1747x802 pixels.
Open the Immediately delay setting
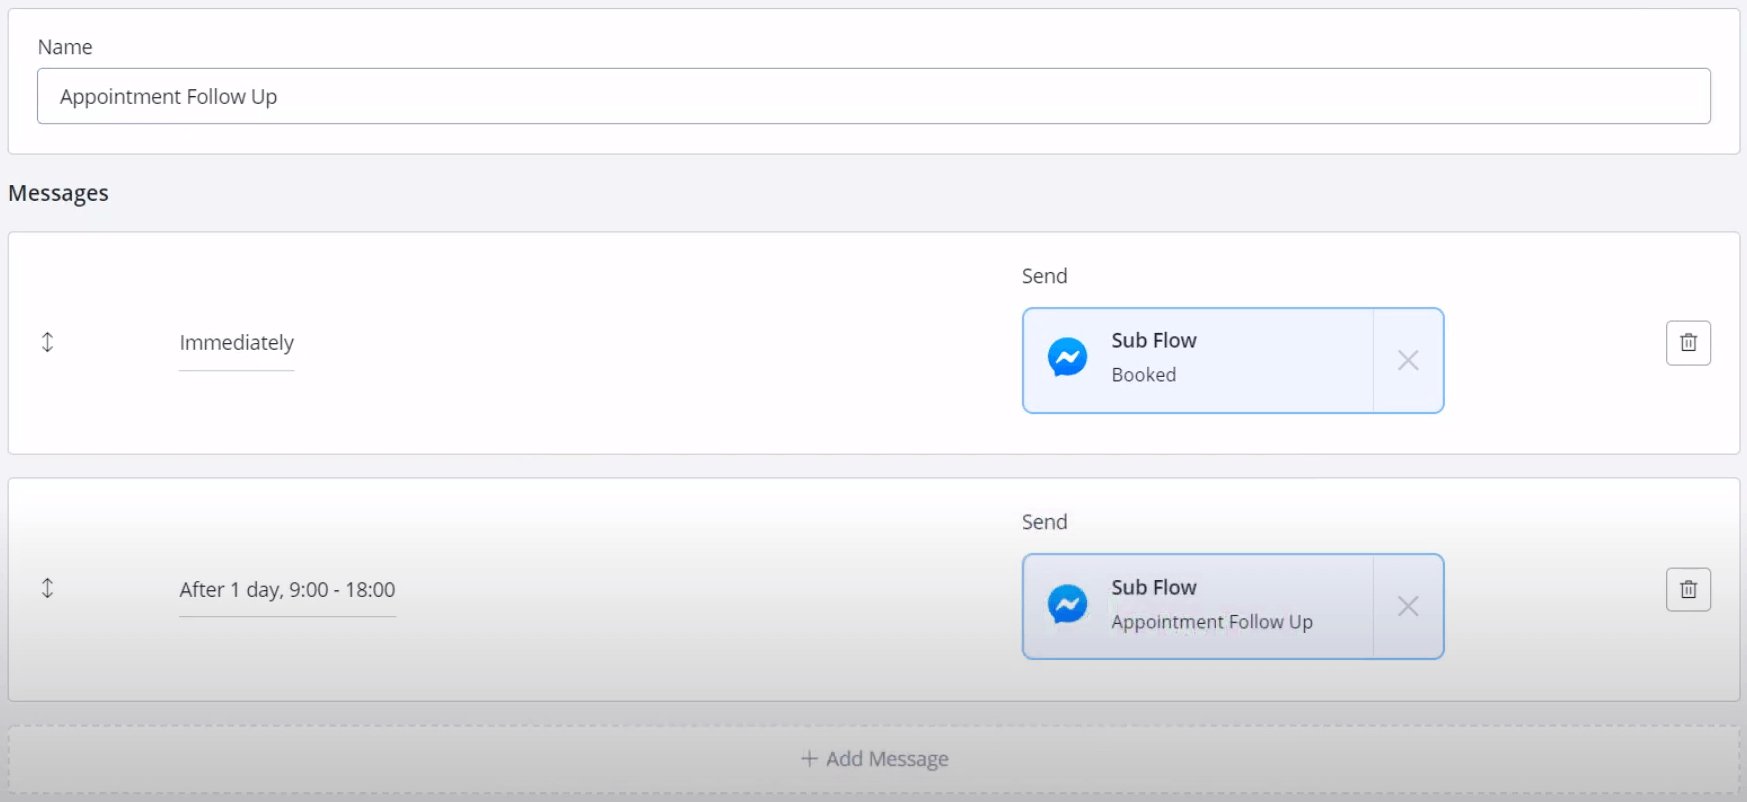236,343
